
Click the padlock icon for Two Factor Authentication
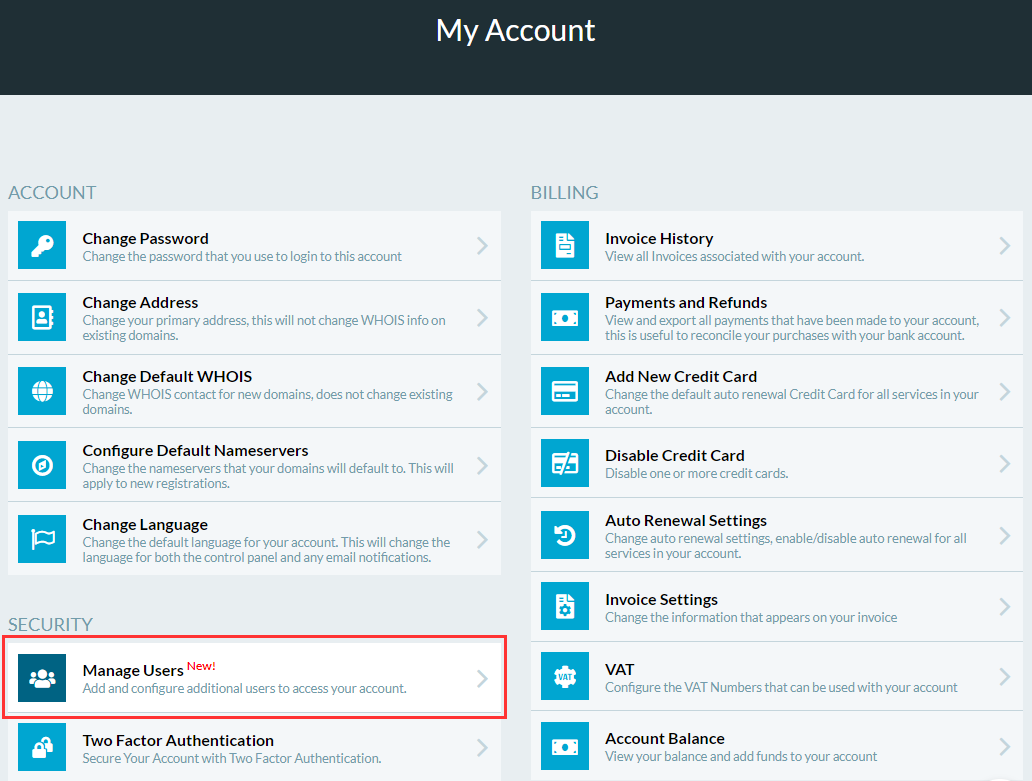42,748
